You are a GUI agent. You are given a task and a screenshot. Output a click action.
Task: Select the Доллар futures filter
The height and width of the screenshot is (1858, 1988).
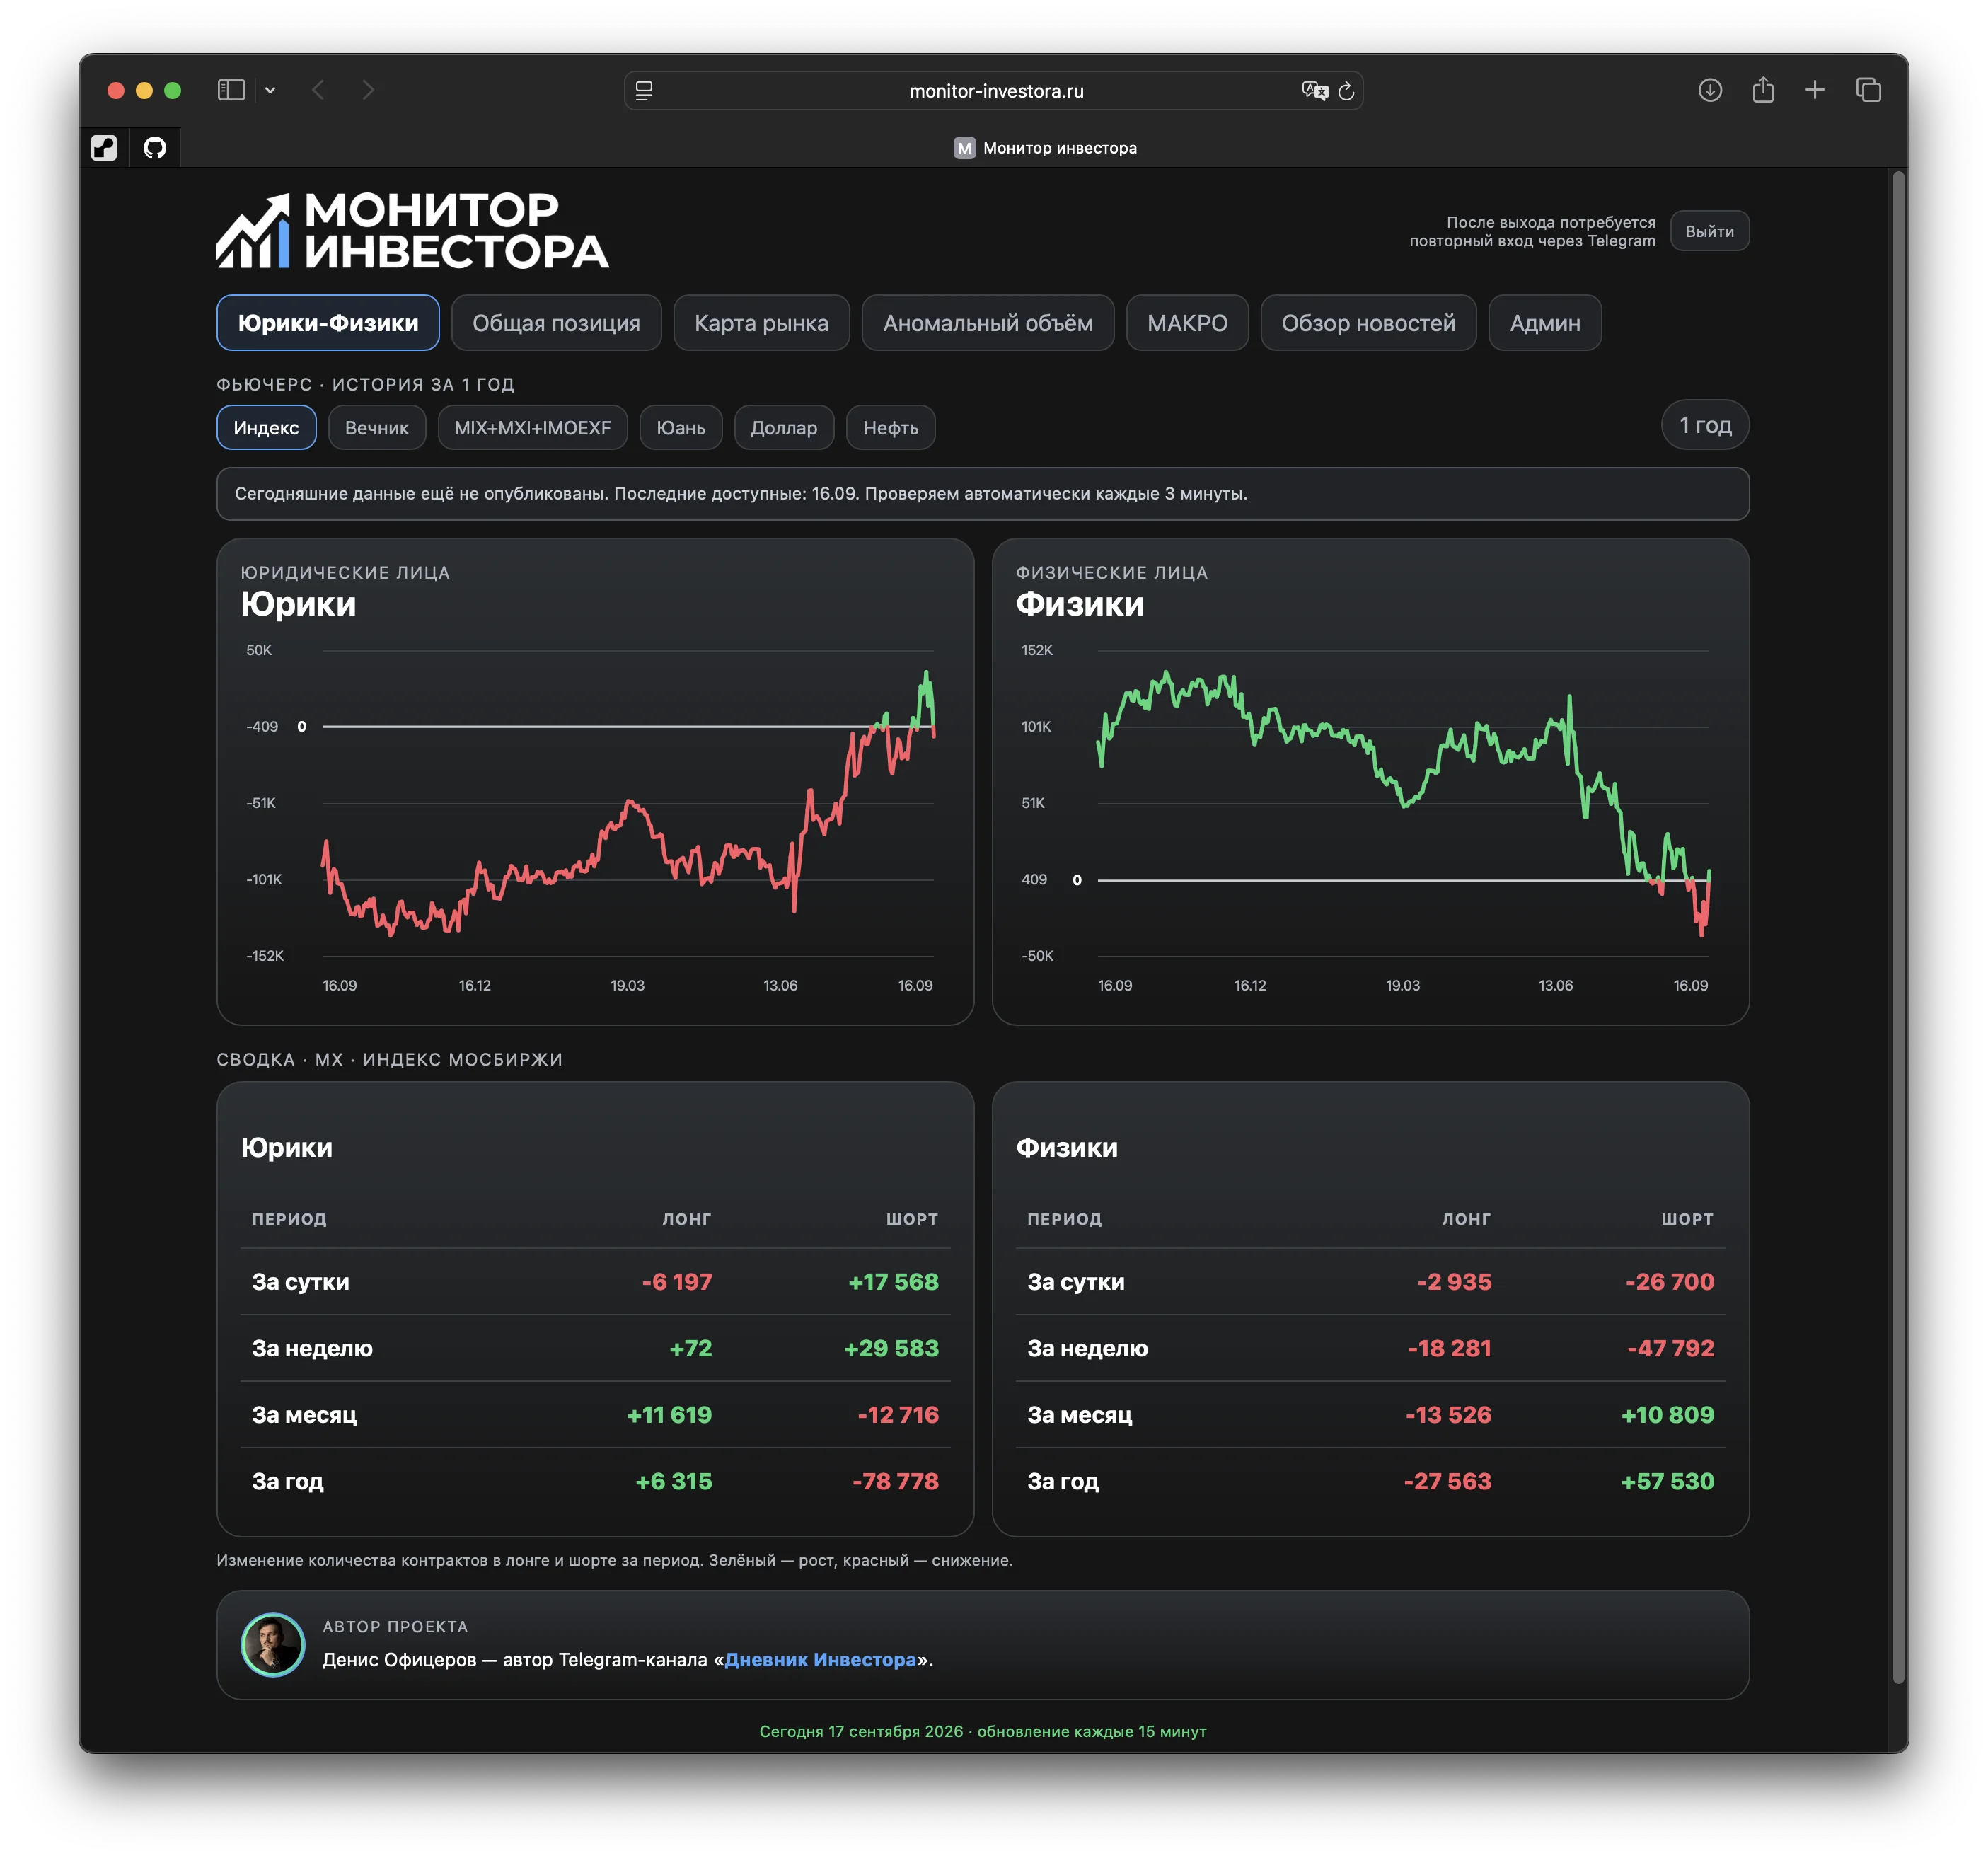[784, 428]
